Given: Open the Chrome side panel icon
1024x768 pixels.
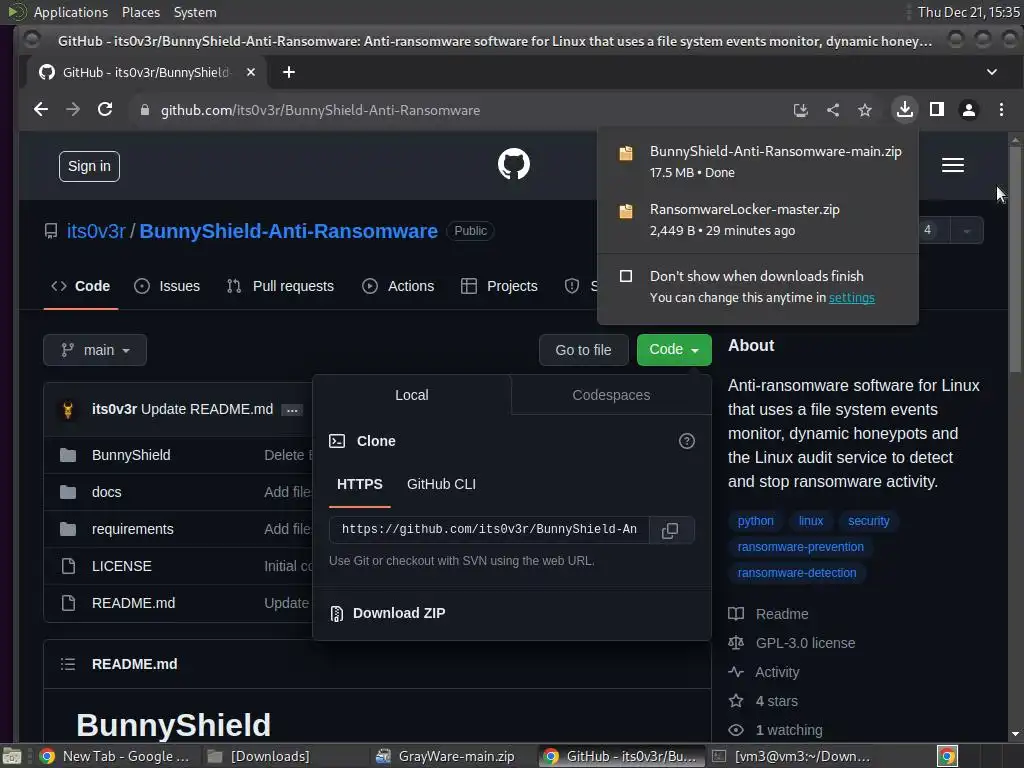Looking at the screenshot, I should tap(936, 109).
